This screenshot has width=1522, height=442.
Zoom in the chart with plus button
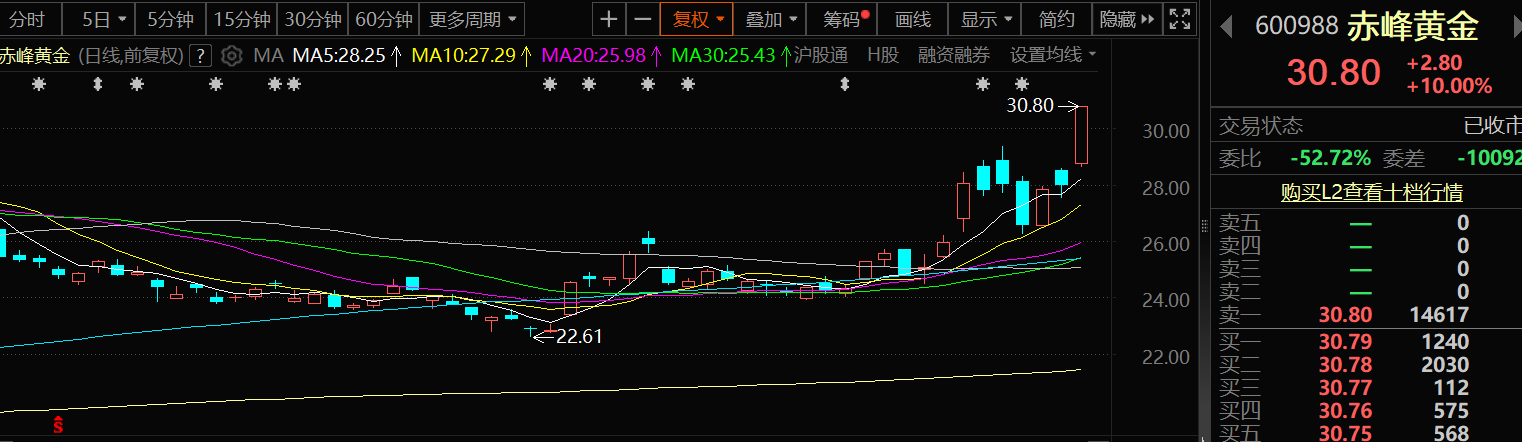[x=609, y=18]
